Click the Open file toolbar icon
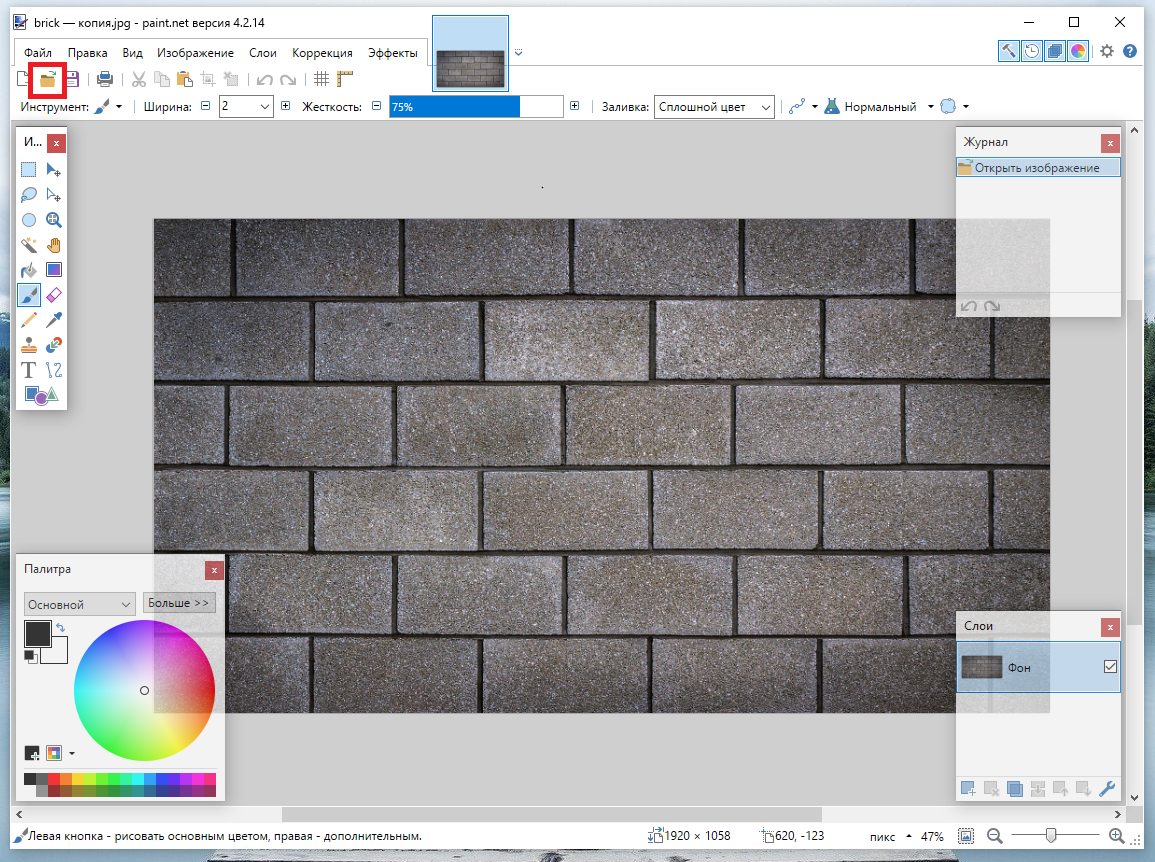This screenshot has width=1155, height=862. [48, 80]
